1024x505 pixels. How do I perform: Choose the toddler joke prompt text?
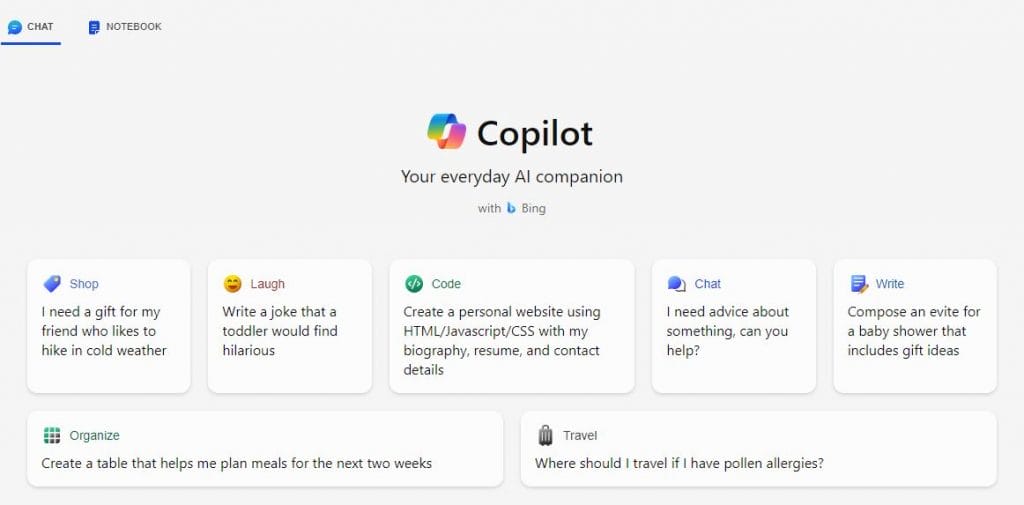280,331
